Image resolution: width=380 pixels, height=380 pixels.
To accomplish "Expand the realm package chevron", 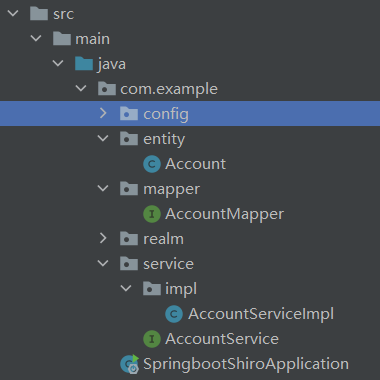I will point(103,239).
